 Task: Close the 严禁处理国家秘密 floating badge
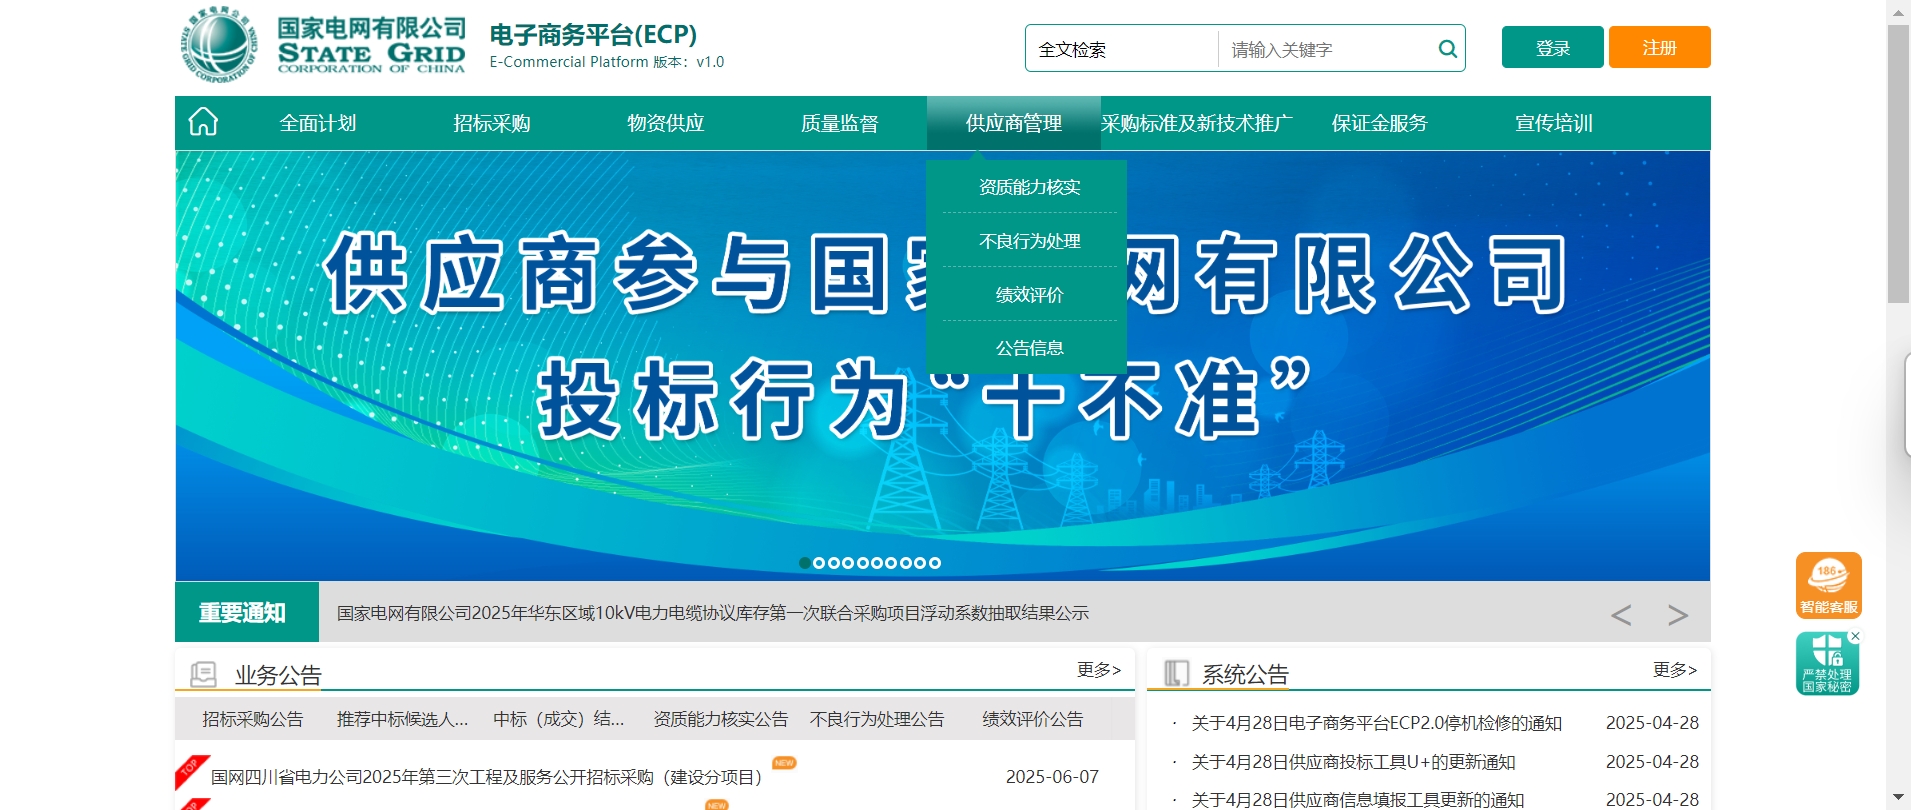[x=1855, y=636]
